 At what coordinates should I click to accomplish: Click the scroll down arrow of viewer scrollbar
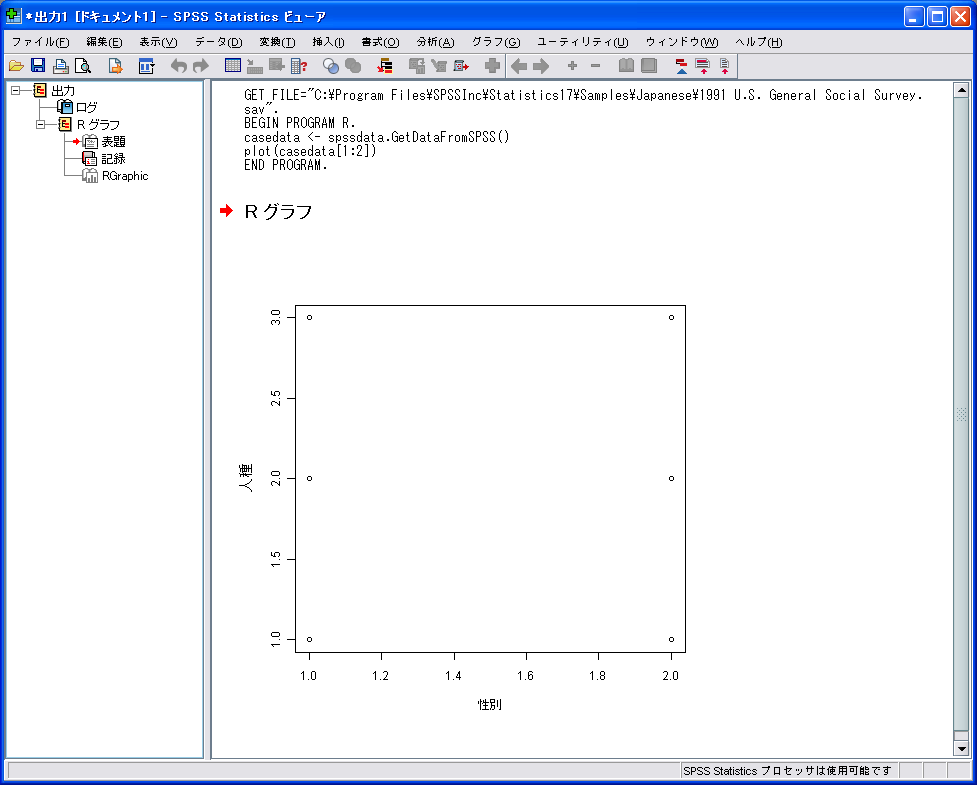coord(961,748)
